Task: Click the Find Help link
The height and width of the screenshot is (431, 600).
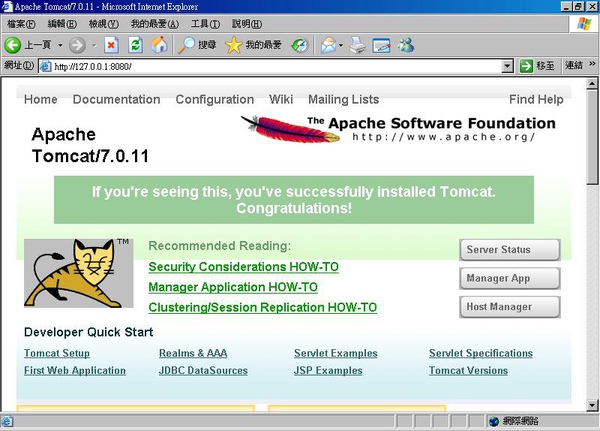Action: click(536, 100)
